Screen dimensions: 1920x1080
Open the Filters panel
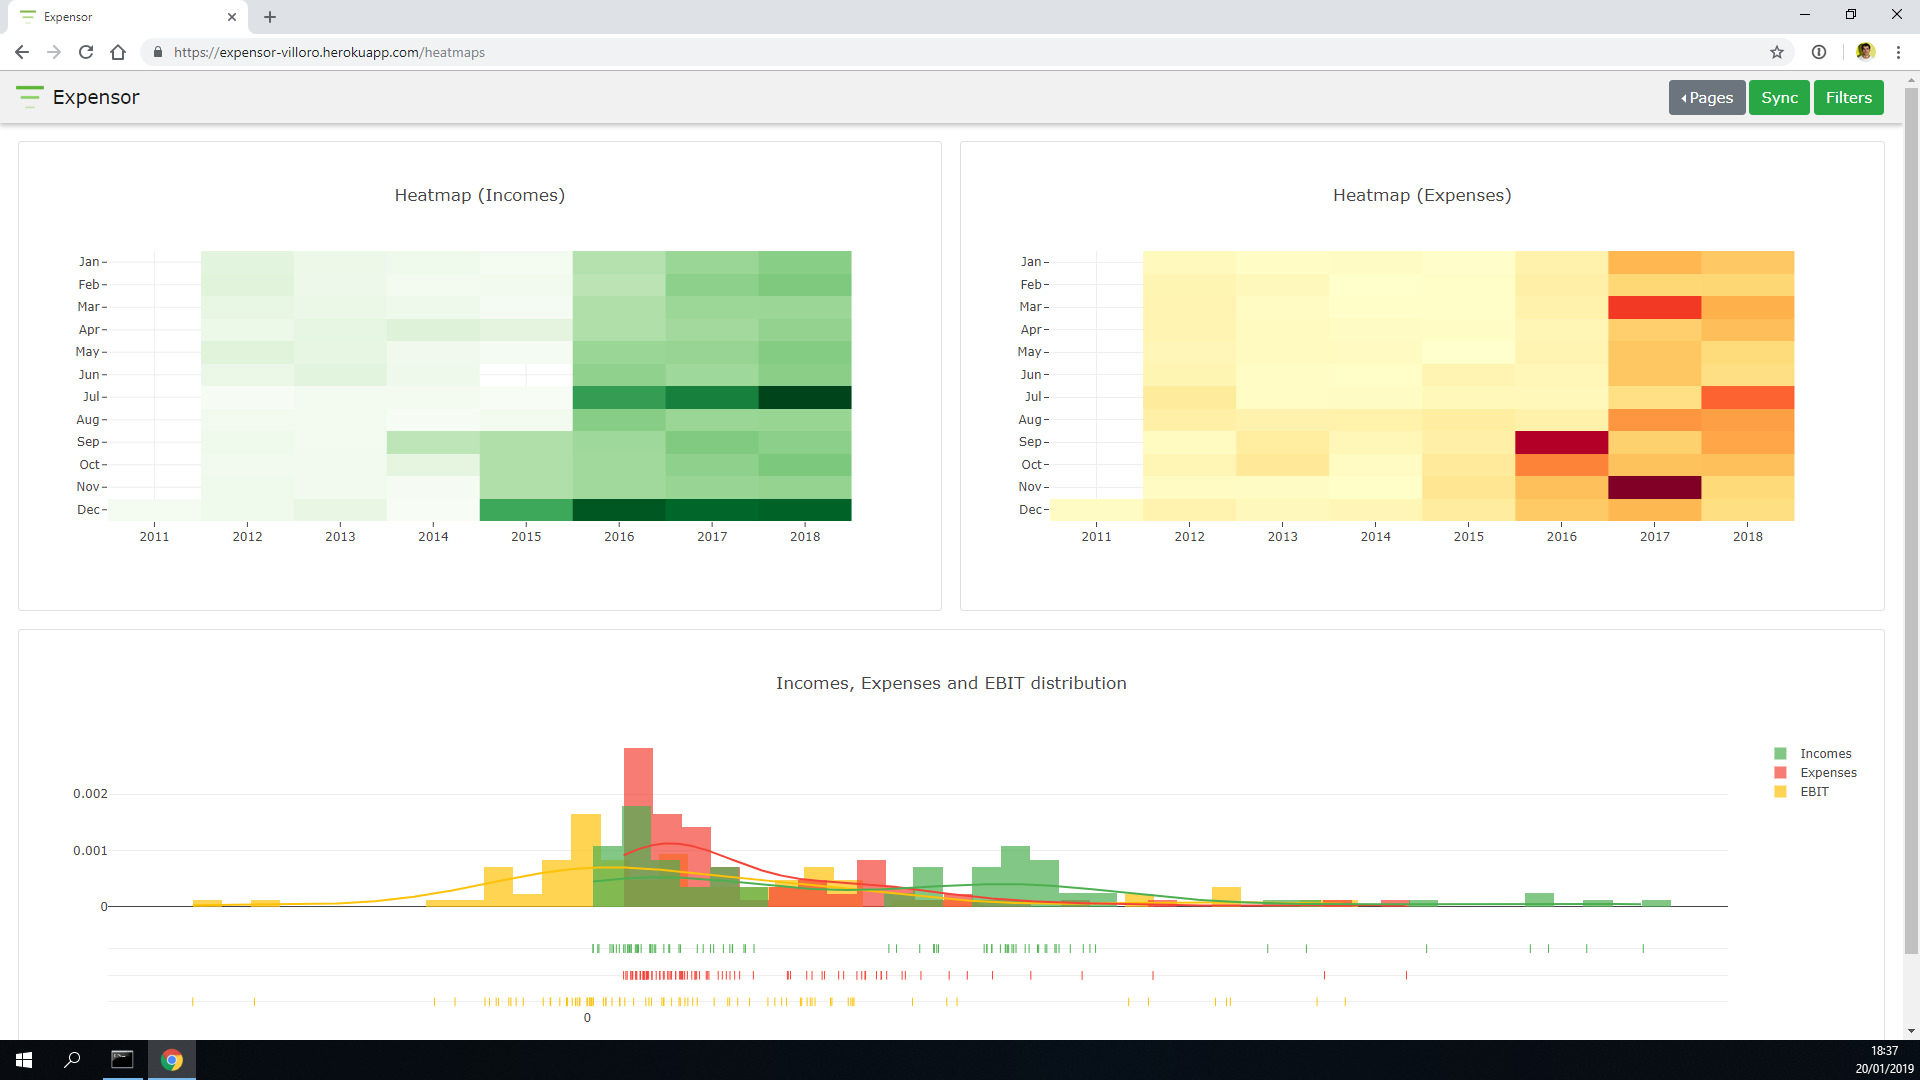tap(1848, 98)
